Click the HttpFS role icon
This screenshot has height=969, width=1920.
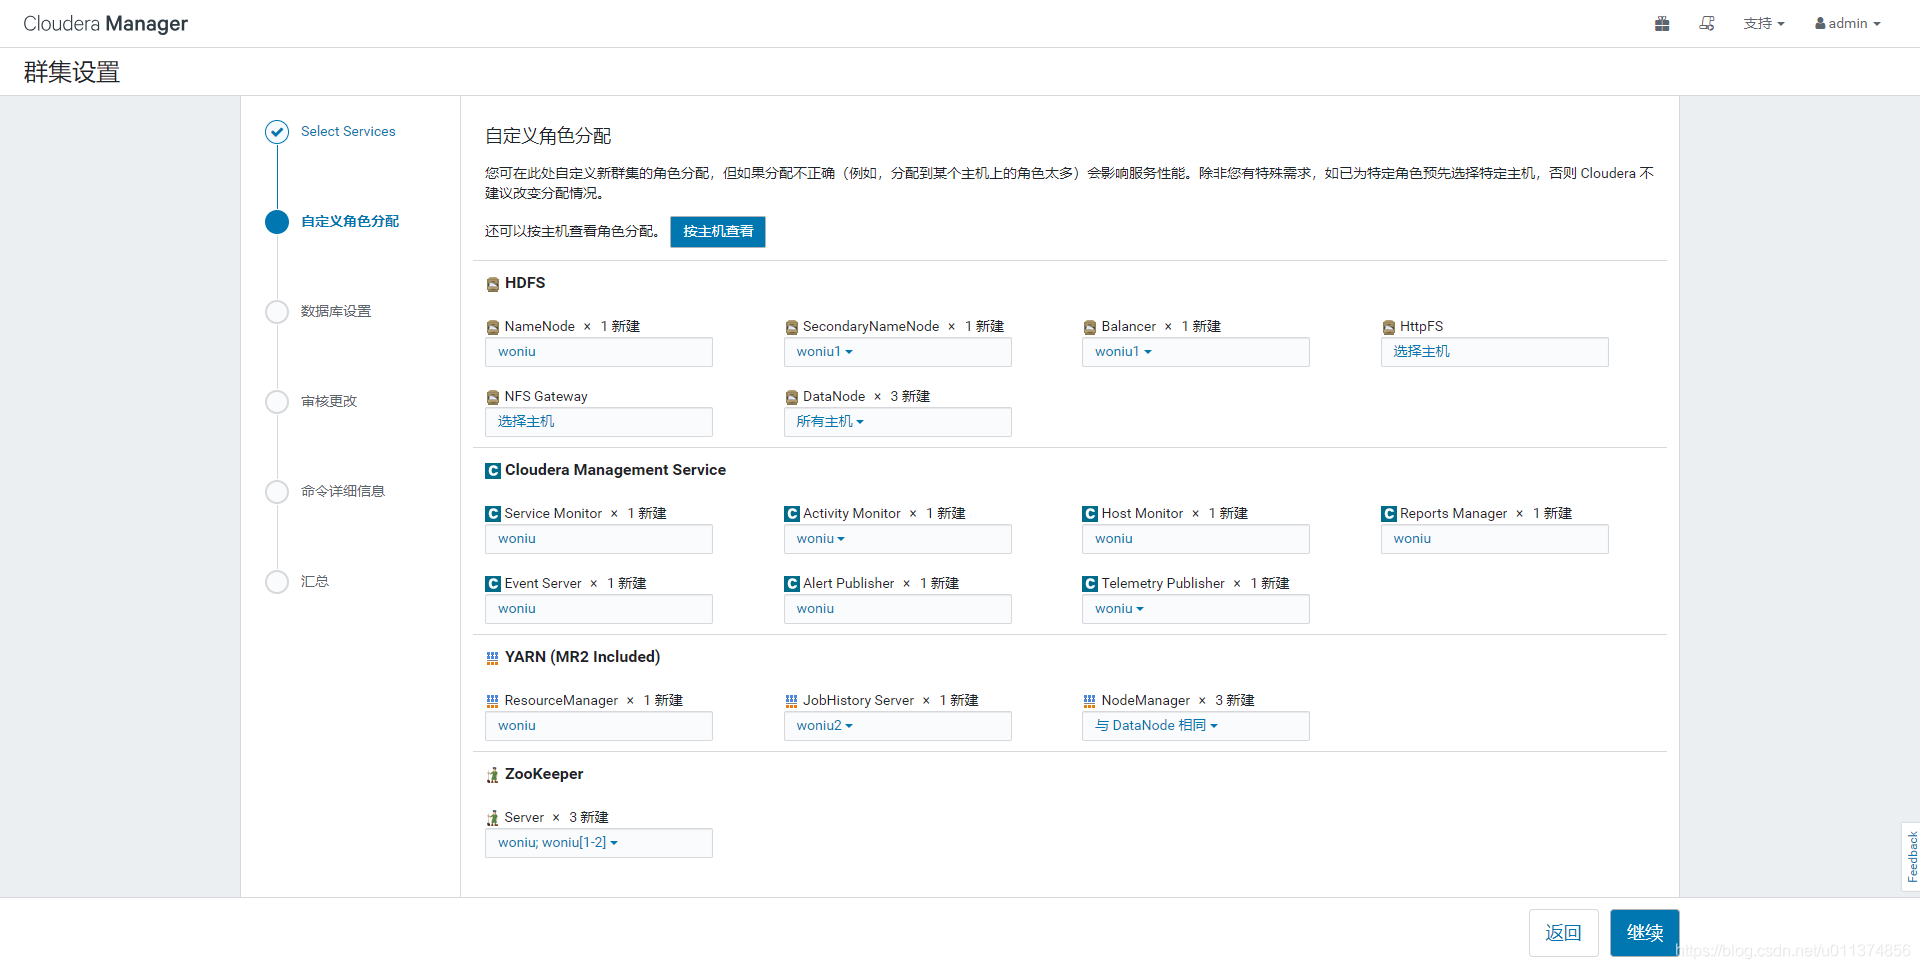pyautogui.click(x=1389, y=327)
